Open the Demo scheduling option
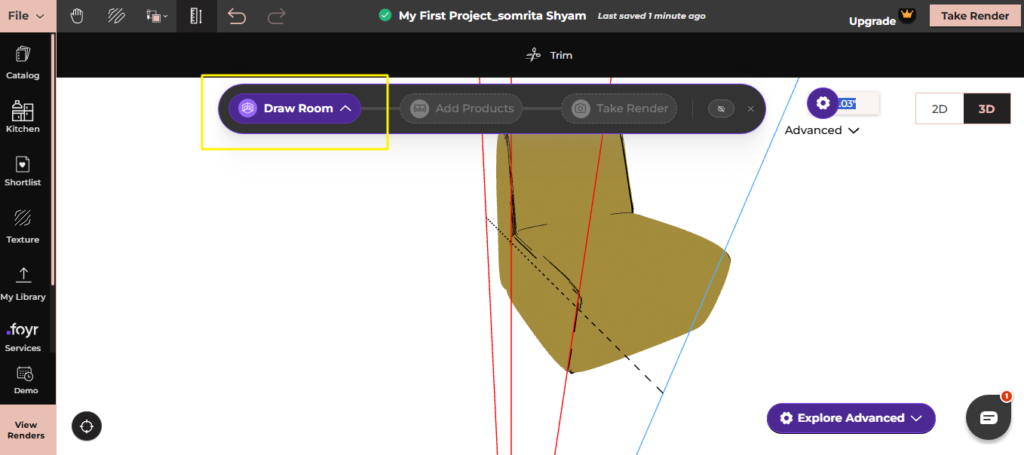 [x=25, y=381]
